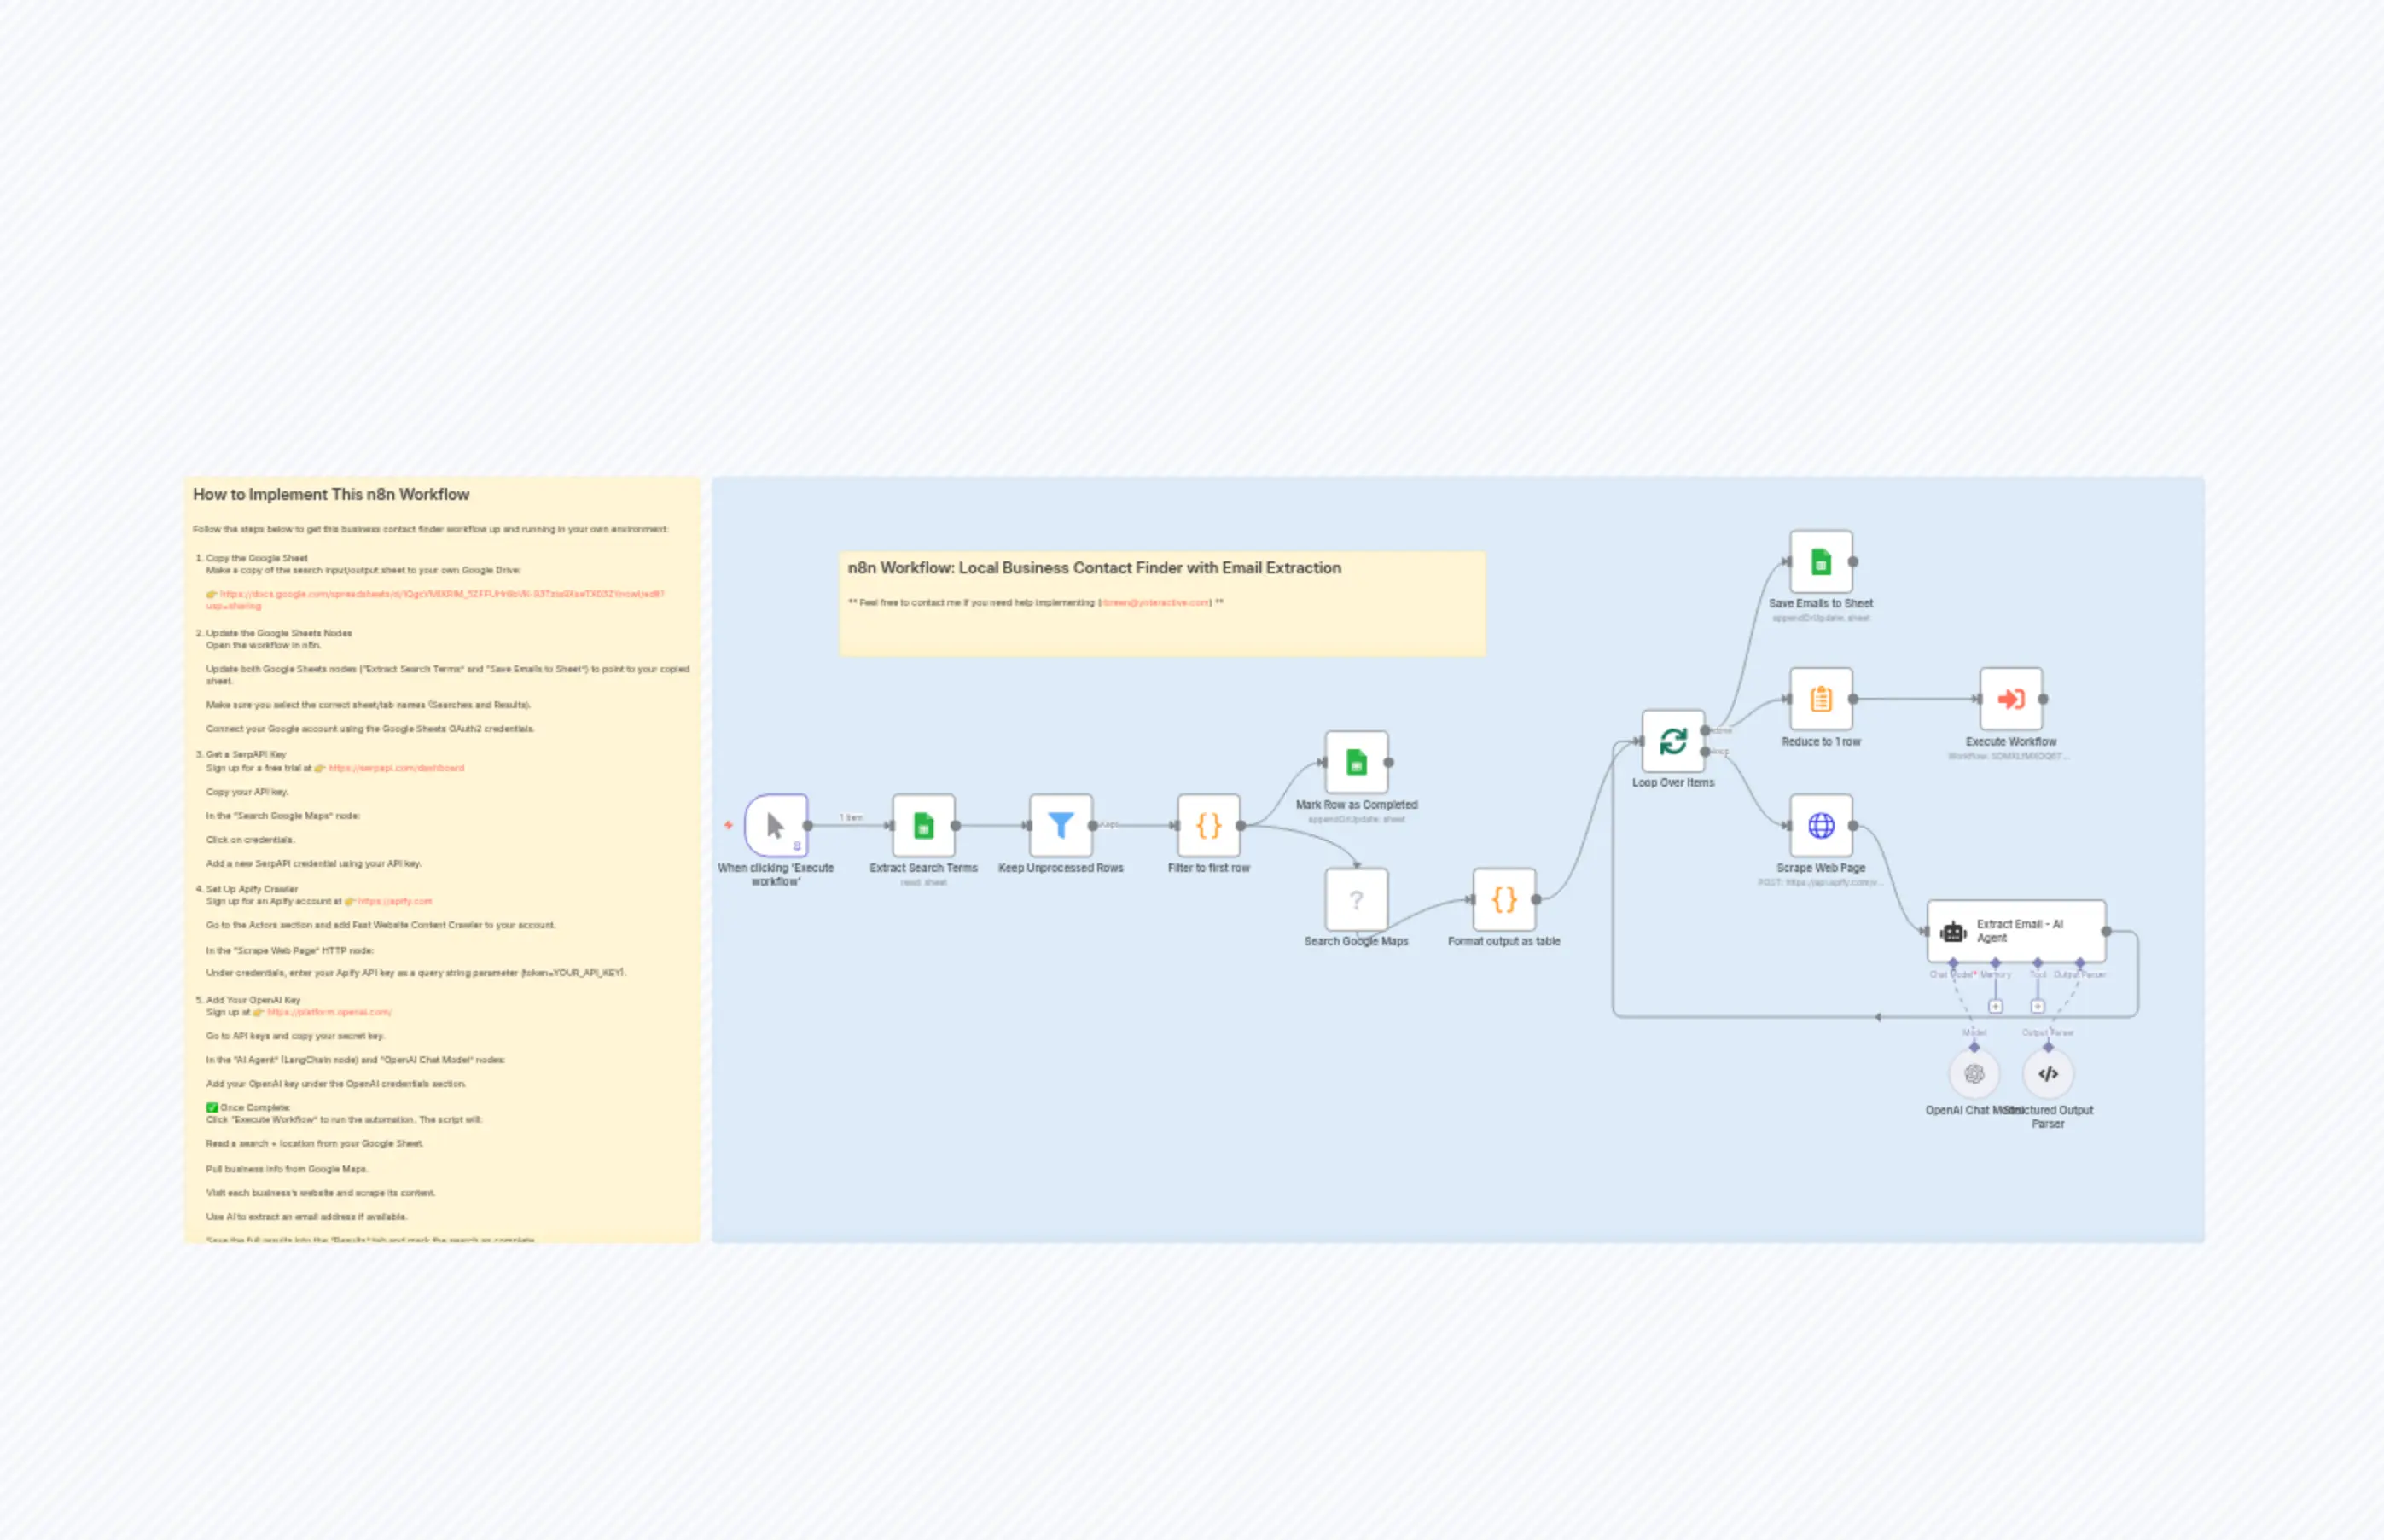Open the "Loop Over Items" node

[x=1673, y=740]
